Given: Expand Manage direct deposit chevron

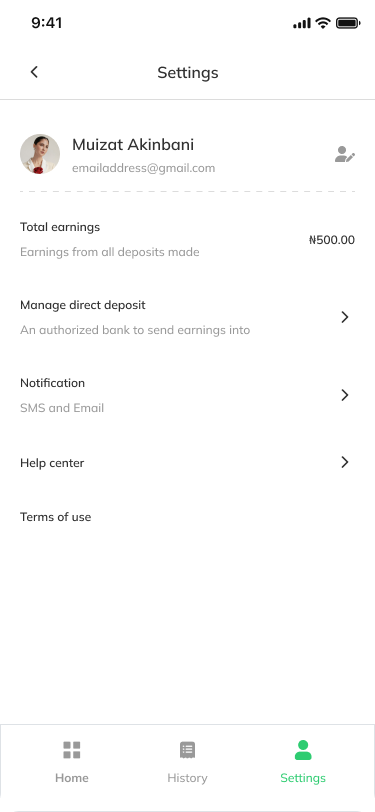Looking at the screenshot, I should tap(345, 317).
